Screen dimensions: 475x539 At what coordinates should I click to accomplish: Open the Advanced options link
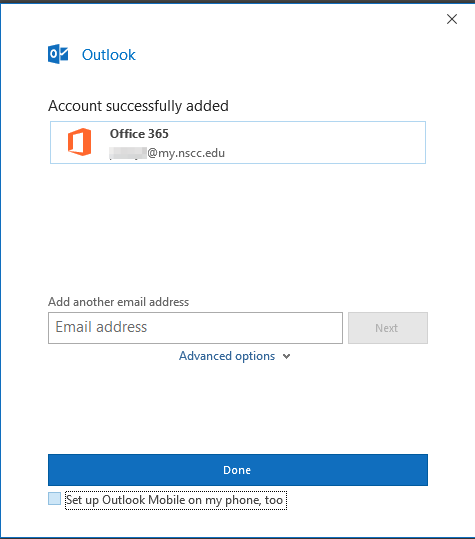point(227,356)
